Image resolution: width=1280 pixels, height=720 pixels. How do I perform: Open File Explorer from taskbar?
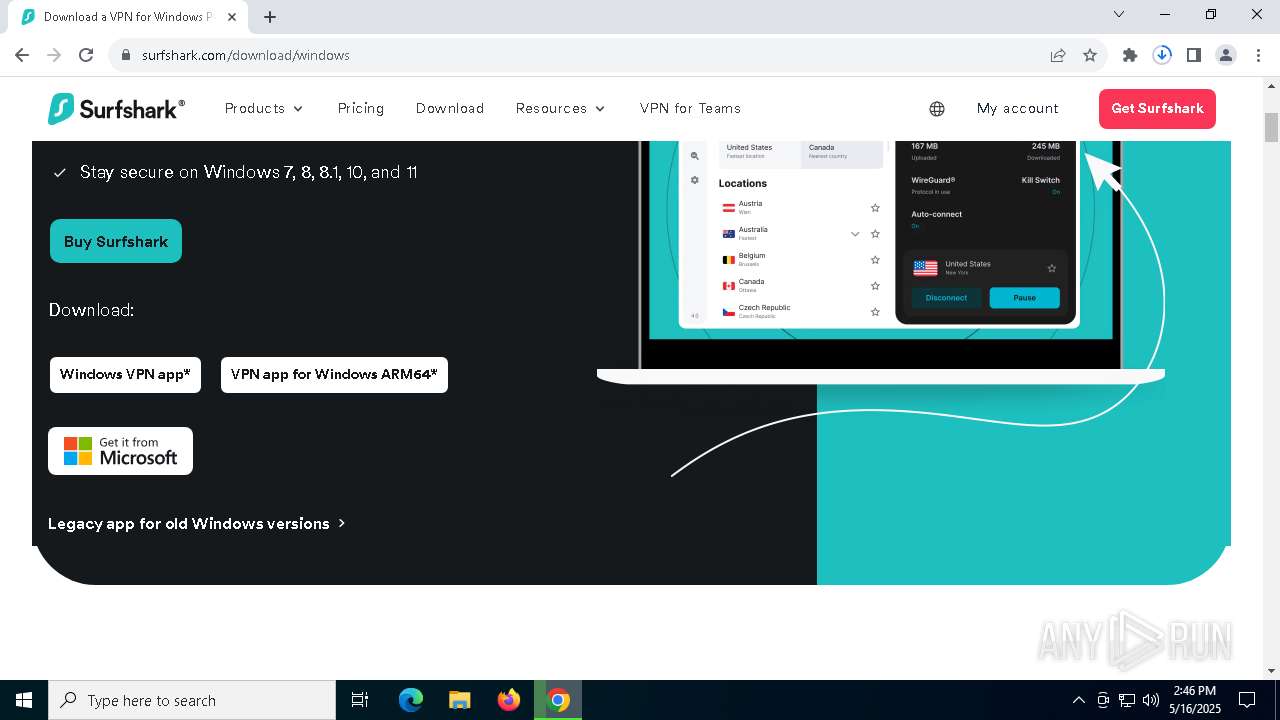460,700
